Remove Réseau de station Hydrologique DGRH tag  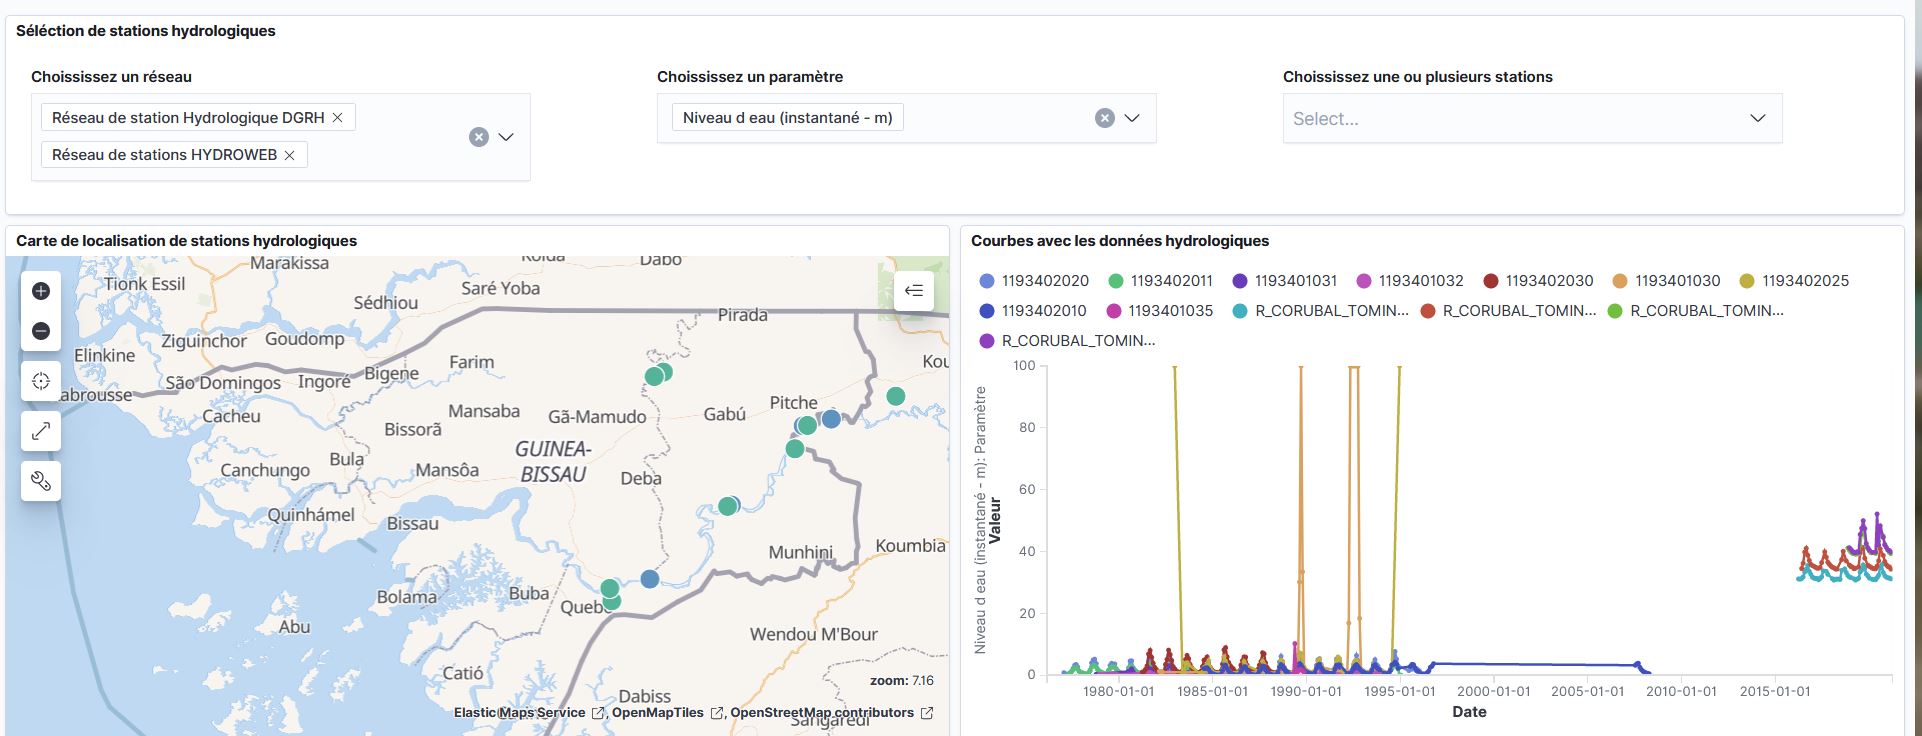coord(338,118)
